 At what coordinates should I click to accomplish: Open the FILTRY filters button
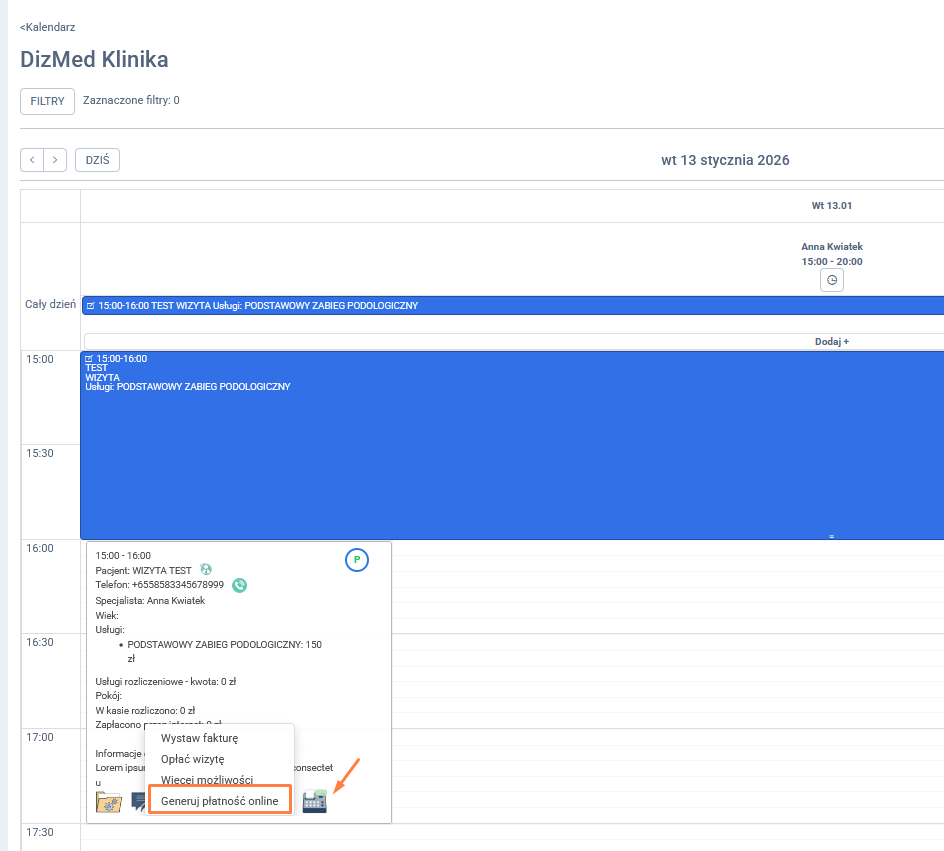(47, 101)
